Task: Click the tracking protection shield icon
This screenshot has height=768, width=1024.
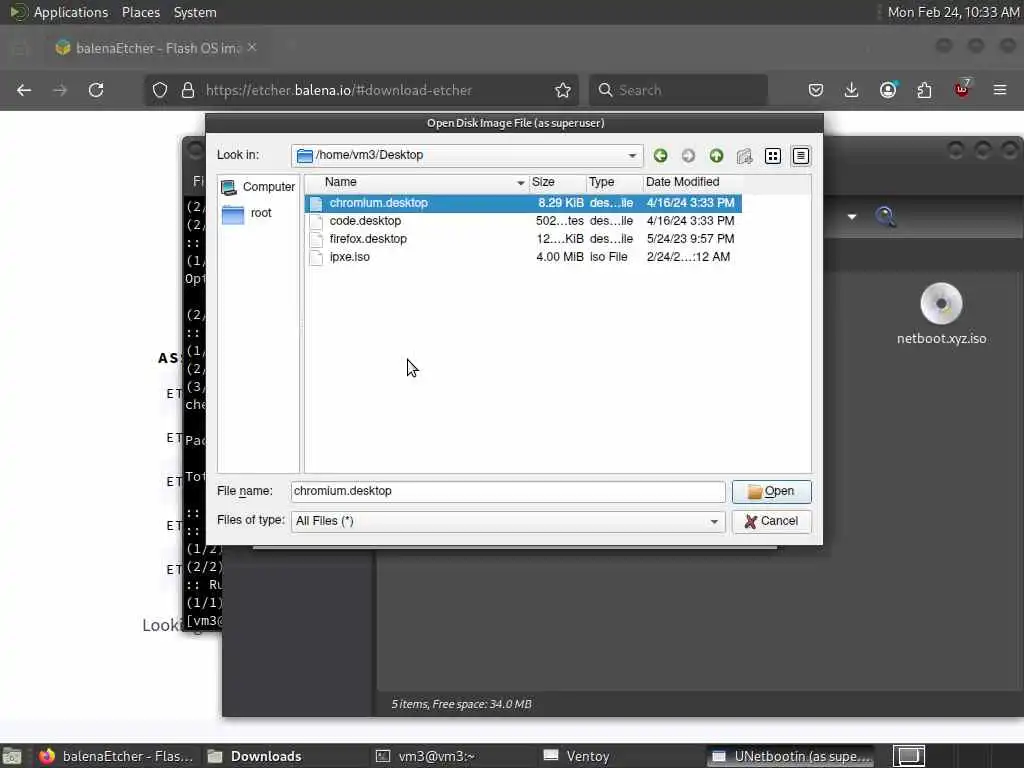Action: point(160,90)
